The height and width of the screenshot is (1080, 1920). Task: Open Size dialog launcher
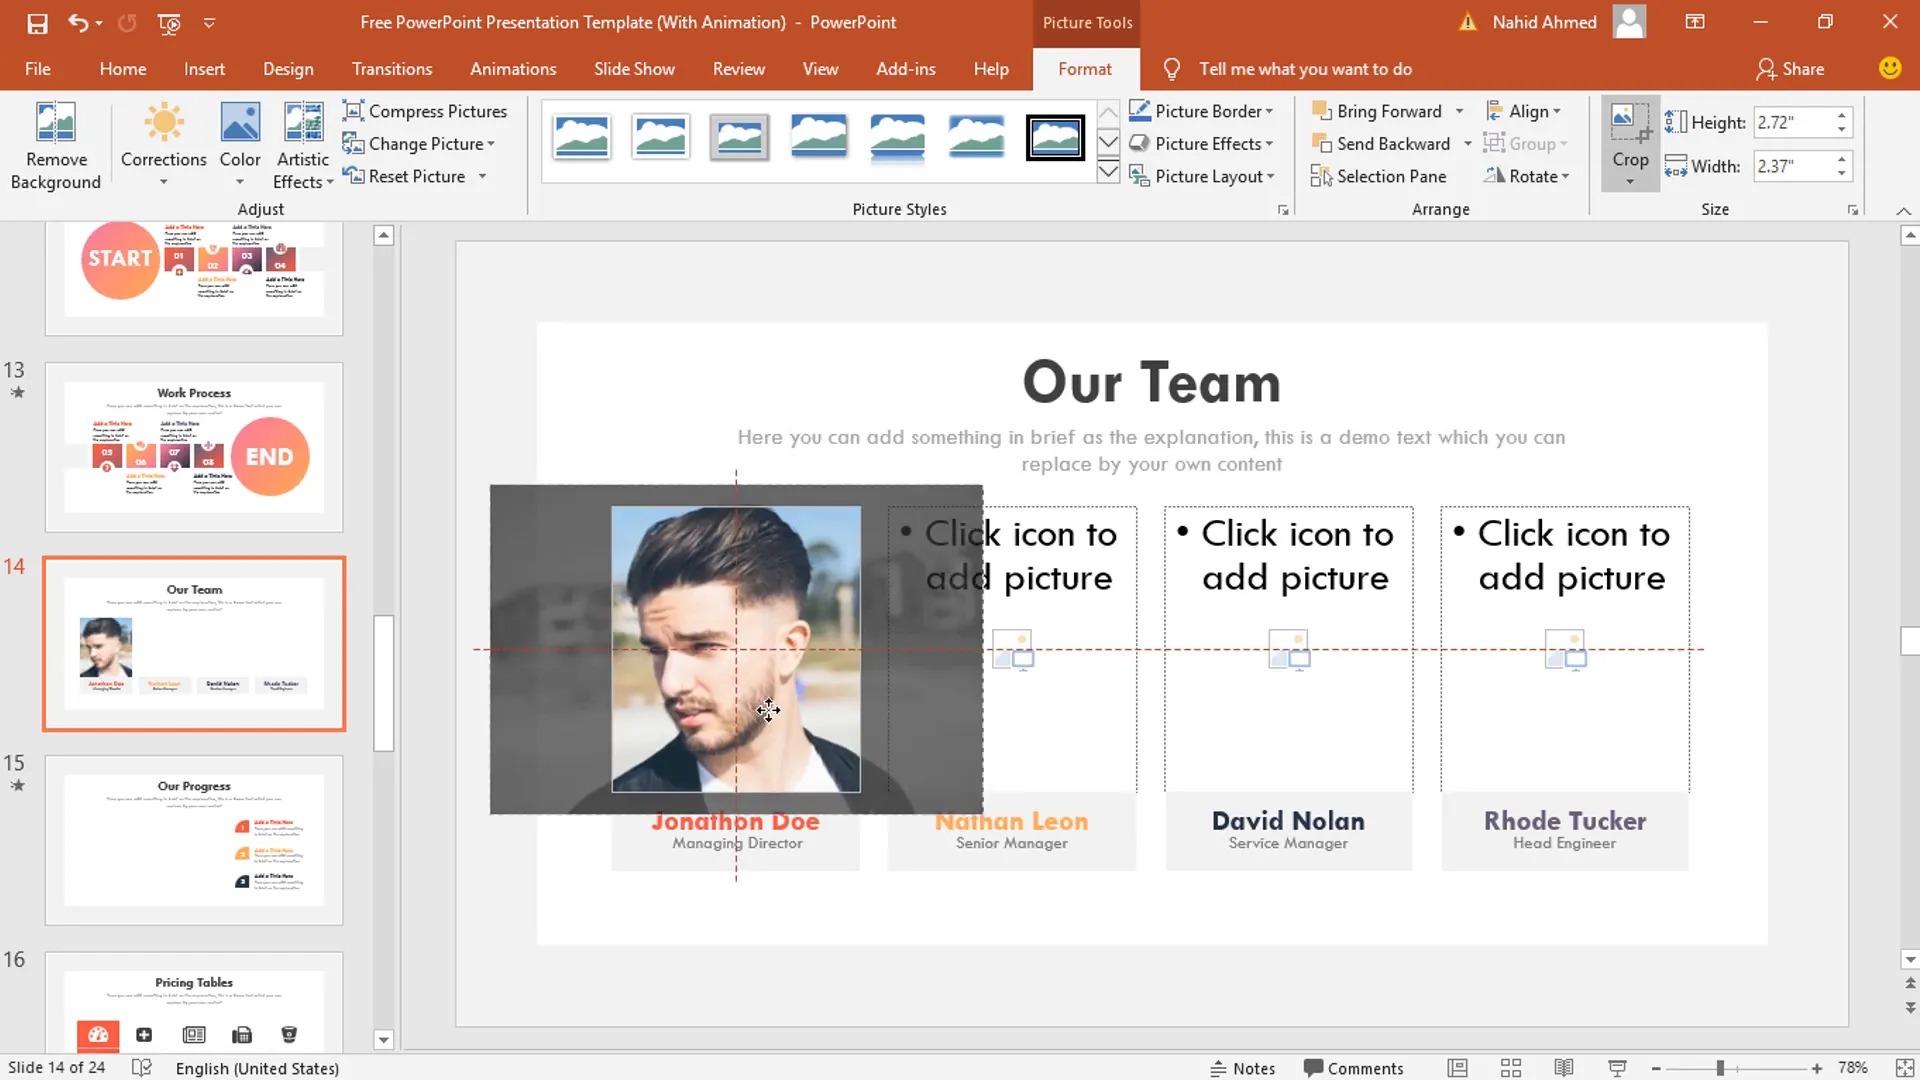tap(1853, 210)
